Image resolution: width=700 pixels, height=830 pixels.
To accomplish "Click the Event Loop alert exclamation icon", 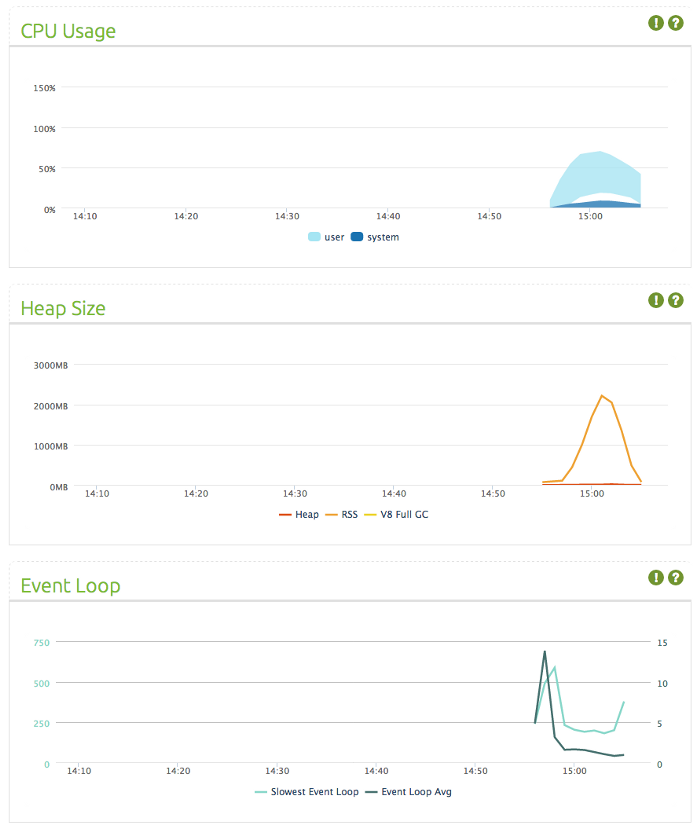I will pos(656,578).
